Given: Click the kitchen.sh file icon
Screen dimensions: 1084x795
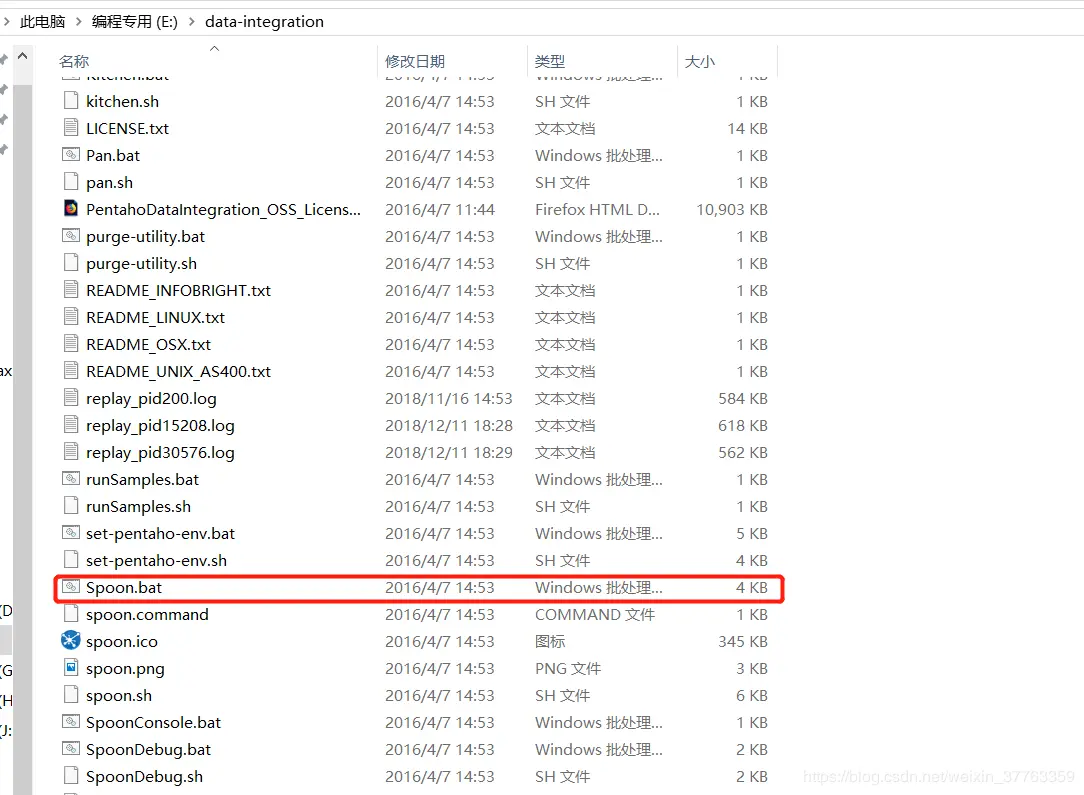Looking at the screenshot, I should click(x=71, y=101).
